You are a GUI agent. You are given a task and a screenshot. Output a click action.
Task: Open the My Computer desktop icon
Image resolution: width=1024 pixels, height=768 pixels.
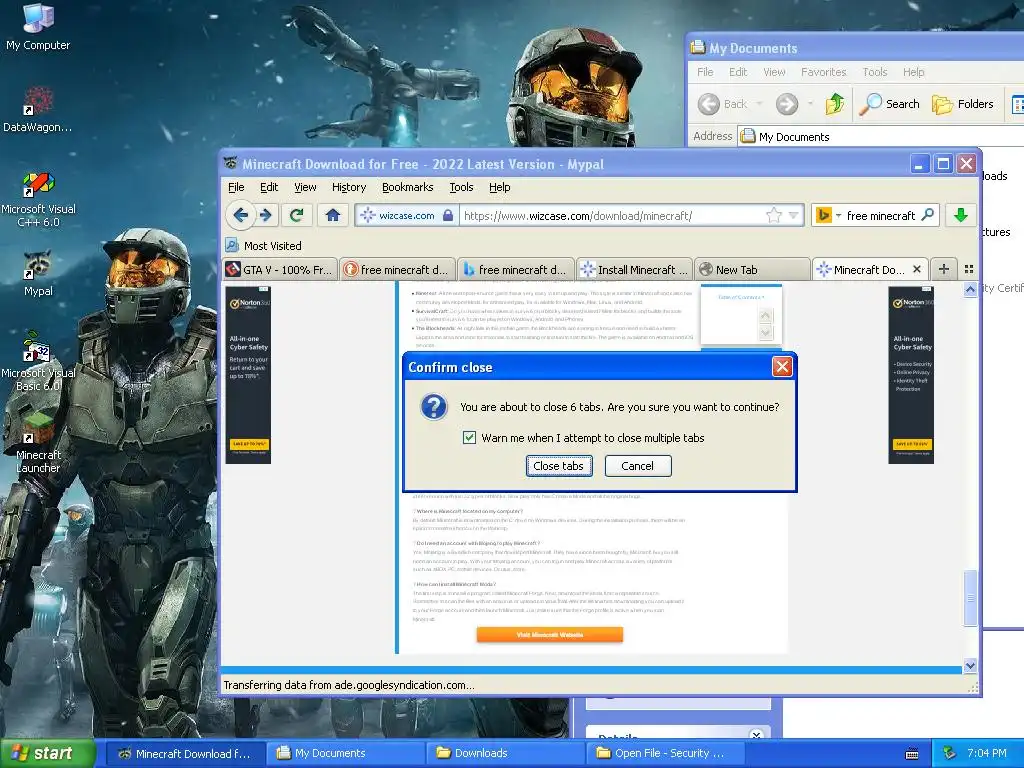[x=38, y=27]
